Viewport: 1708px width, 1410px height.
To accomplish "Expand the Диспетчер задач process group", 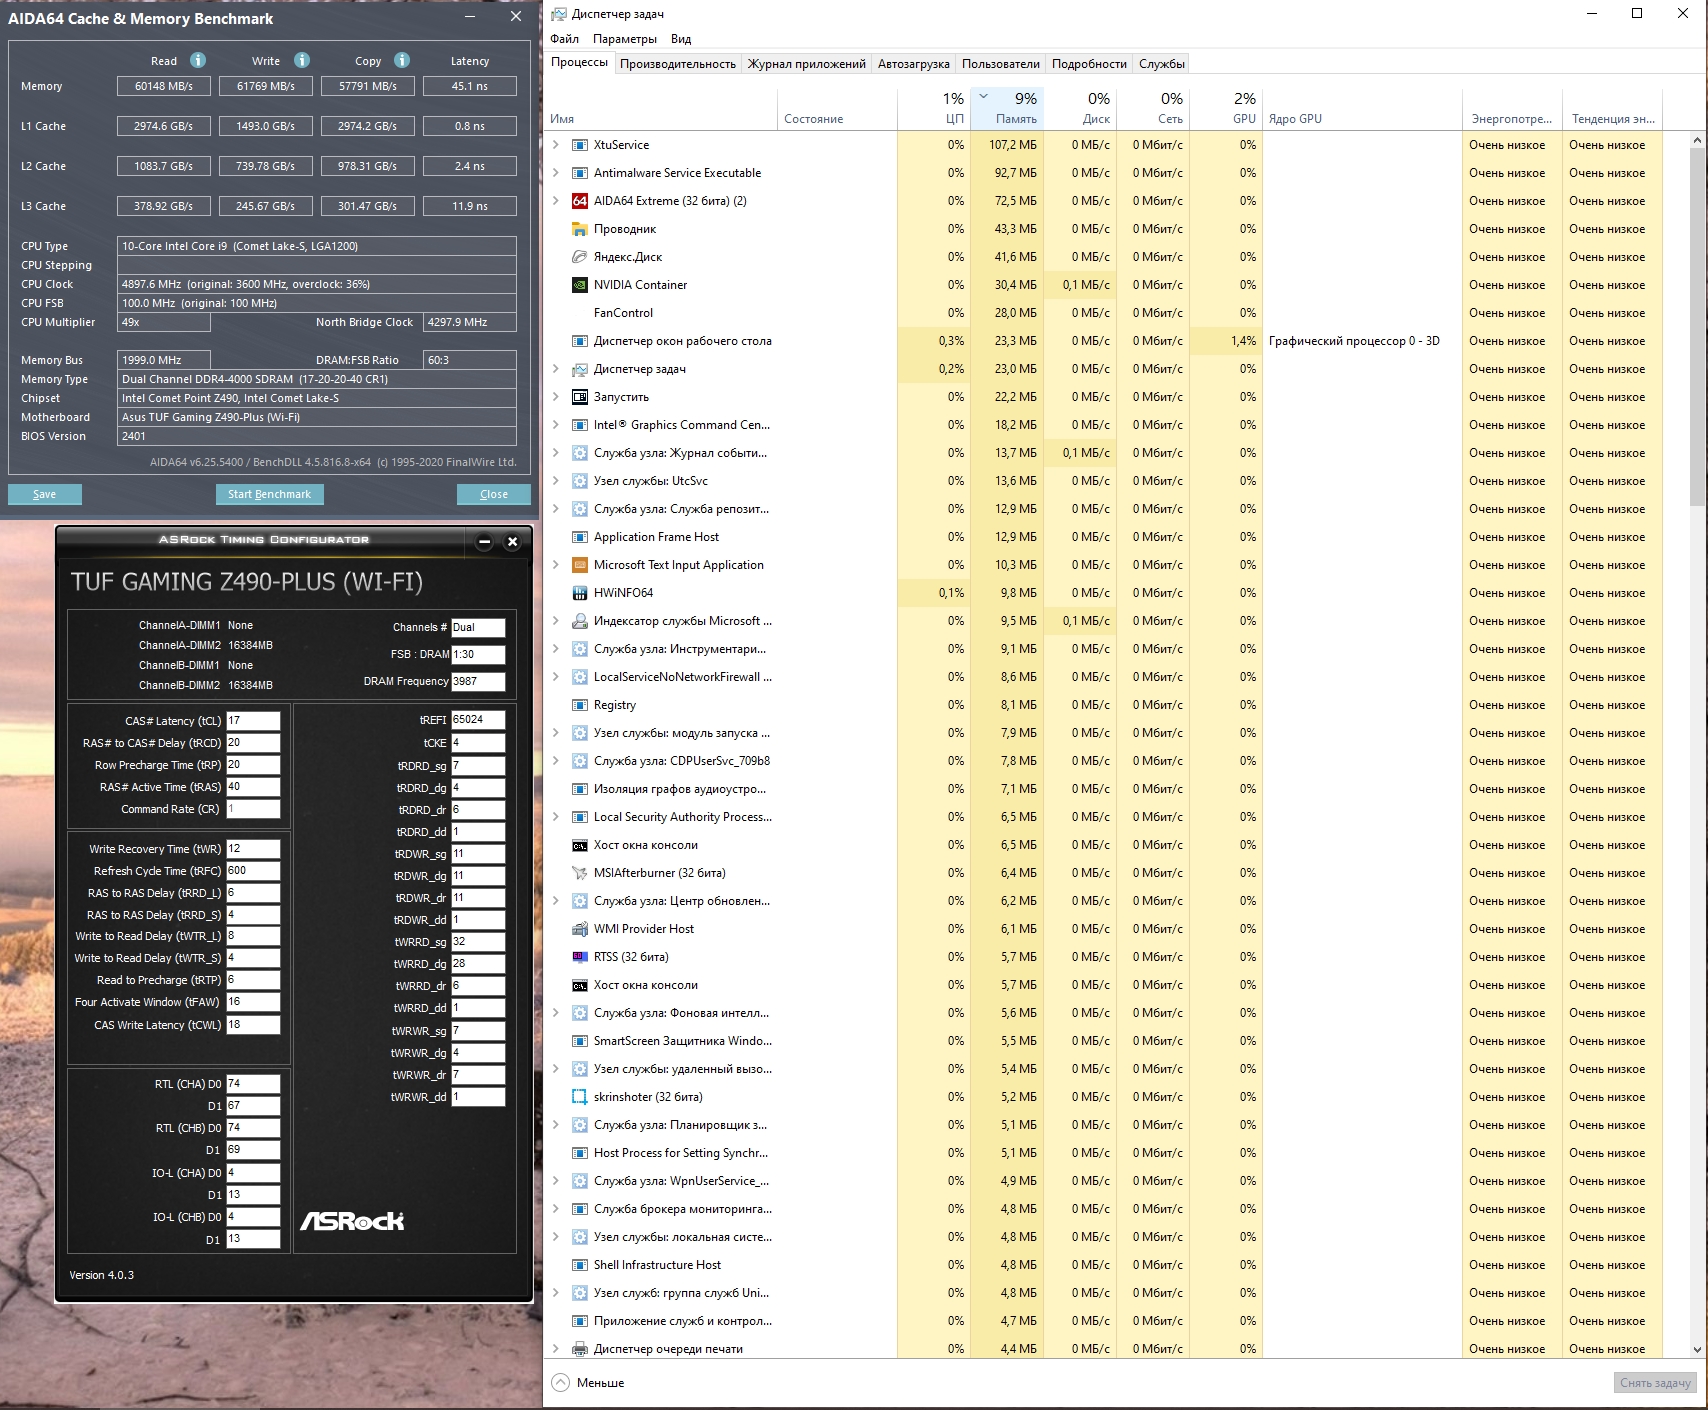I will point(556,369).
